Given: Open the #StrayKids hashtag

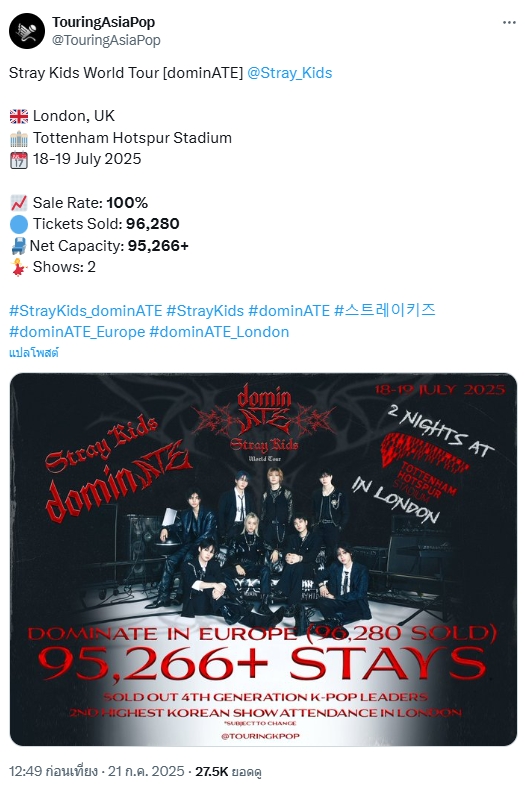Looking at the screenshot, I should click(205, 311).
